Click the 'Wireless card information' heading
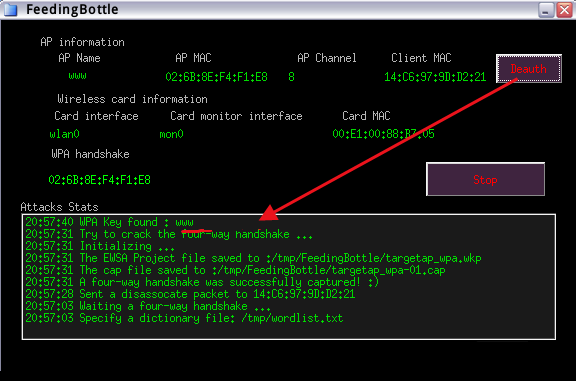 tap(132, 99)
